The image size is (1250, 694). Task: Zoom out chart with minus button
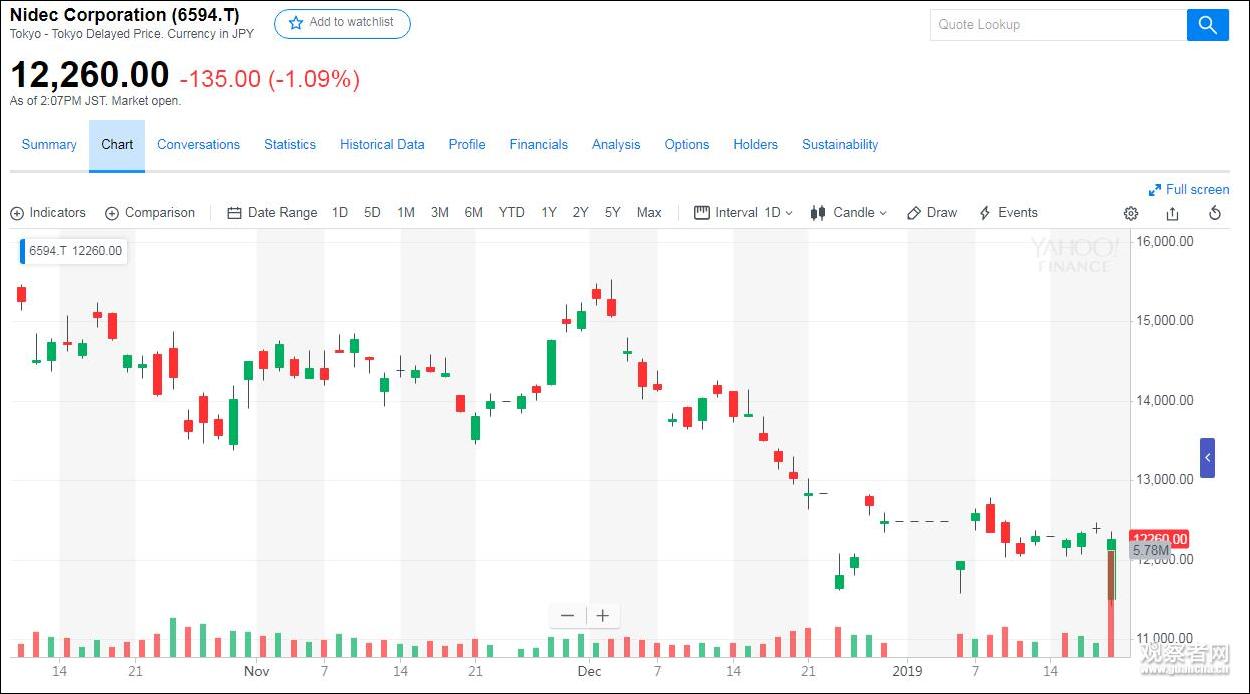568,616
